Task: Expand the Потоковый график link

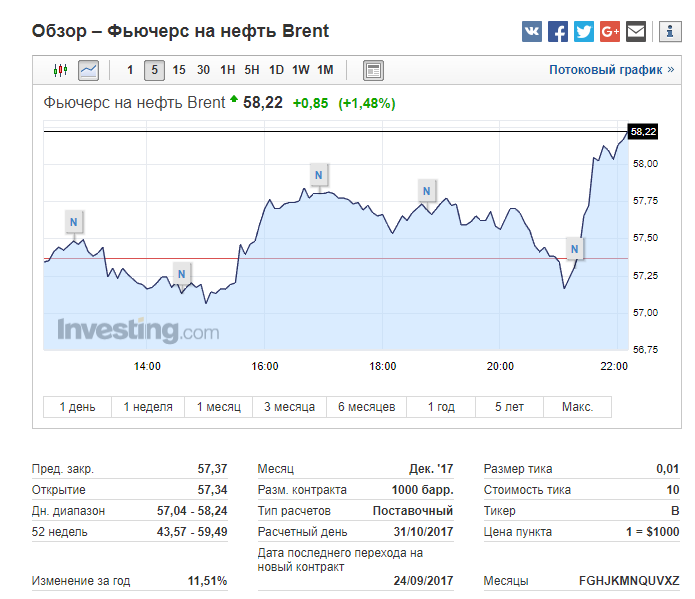Action: [x=612, y=70]
